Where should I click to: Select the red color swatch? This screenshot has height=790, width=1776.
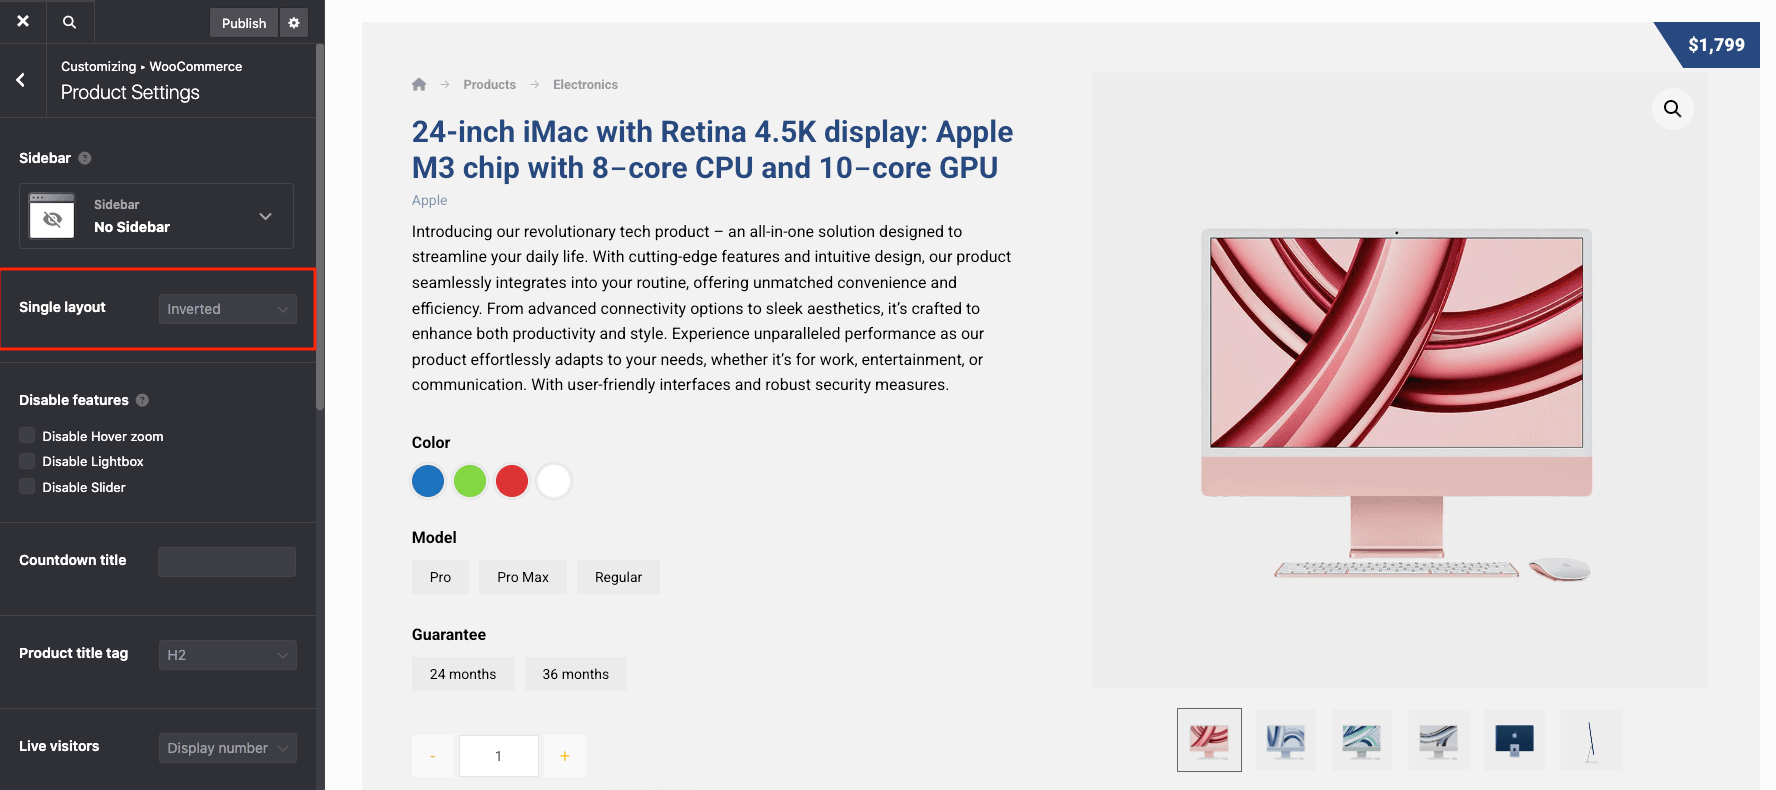coord(512,481)
